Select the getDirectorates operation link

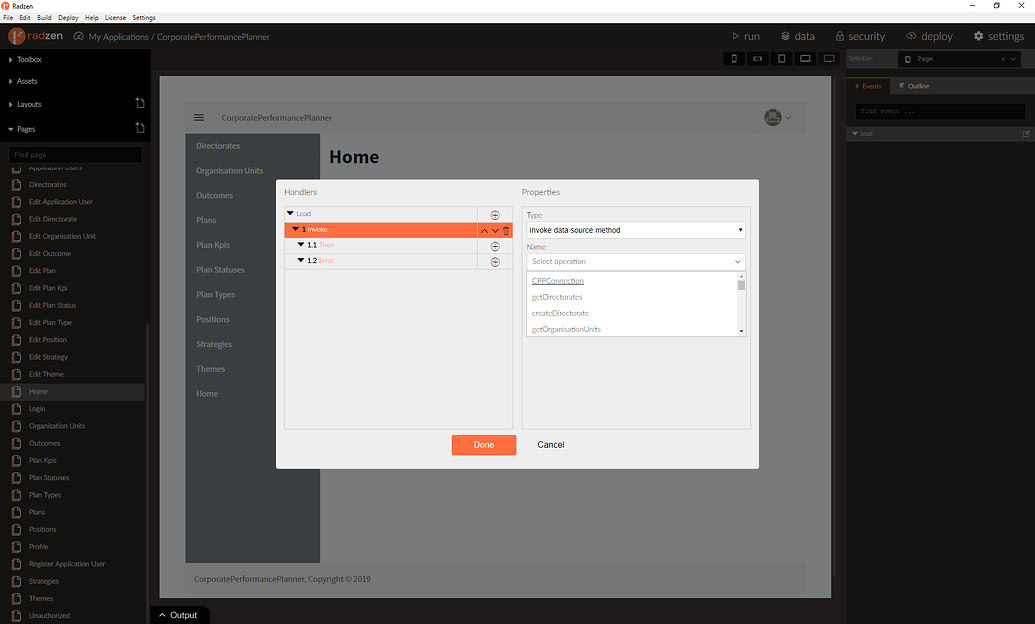click(x=557, y=297)
